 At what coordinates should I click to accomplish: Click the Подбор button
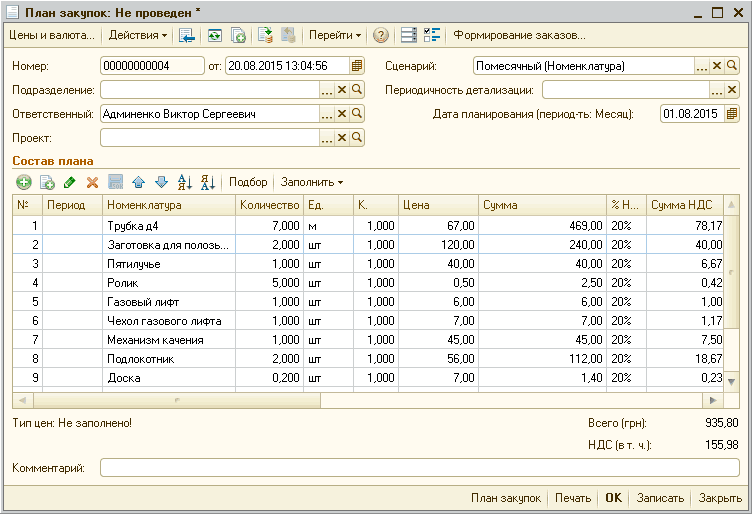248,182
